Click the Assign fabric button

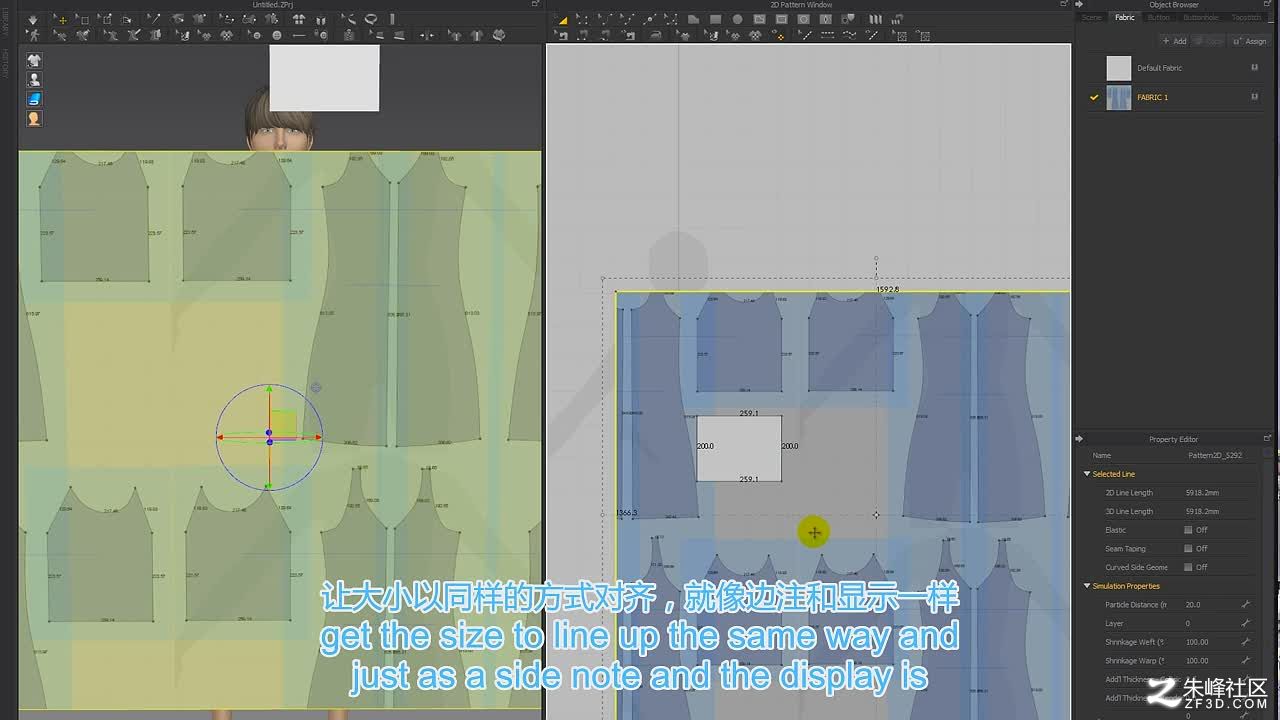[x=1251, y=41]
